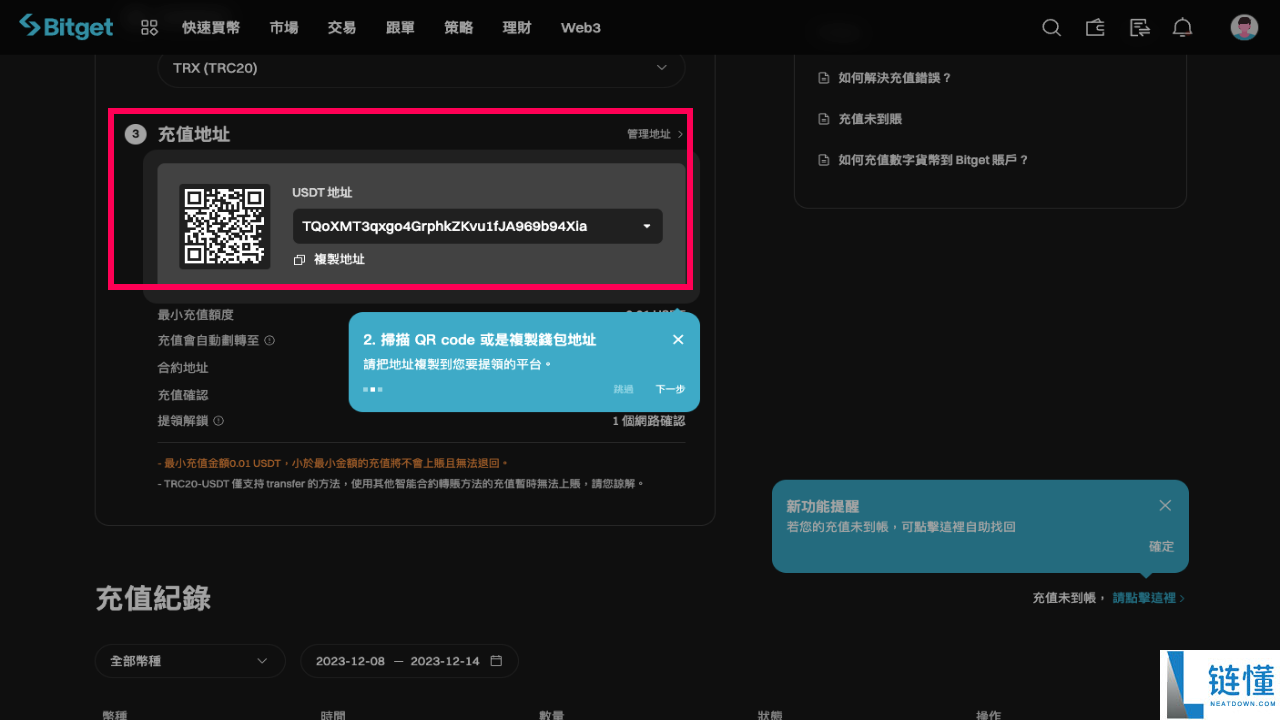Open 如何解決充值錯誤？ help article

[x=895, y=78]
